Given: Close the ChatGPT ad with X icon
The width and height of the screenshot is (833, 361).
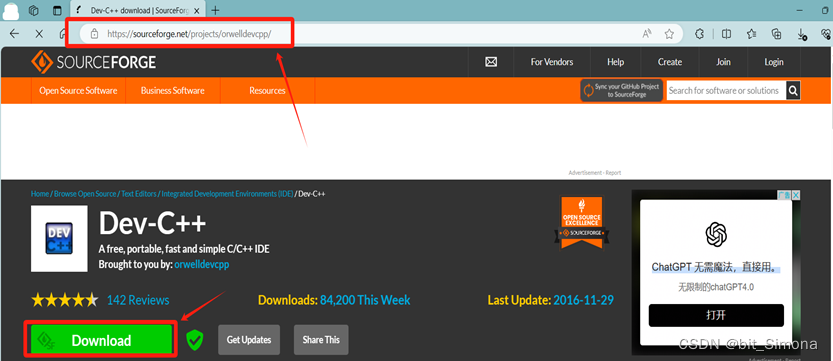Looking at the screenshot, I should coord(796,195).
